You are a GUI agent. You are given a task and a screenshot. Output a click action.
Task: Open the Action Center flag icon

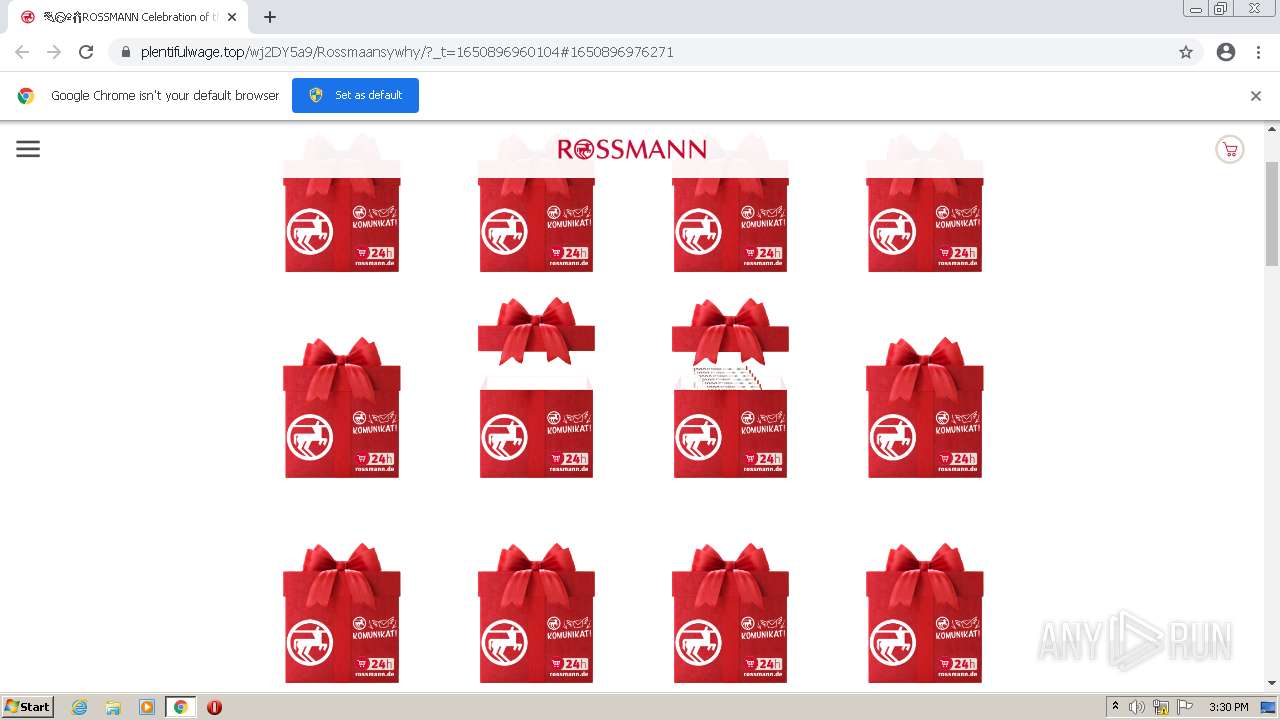(1185, 707)
